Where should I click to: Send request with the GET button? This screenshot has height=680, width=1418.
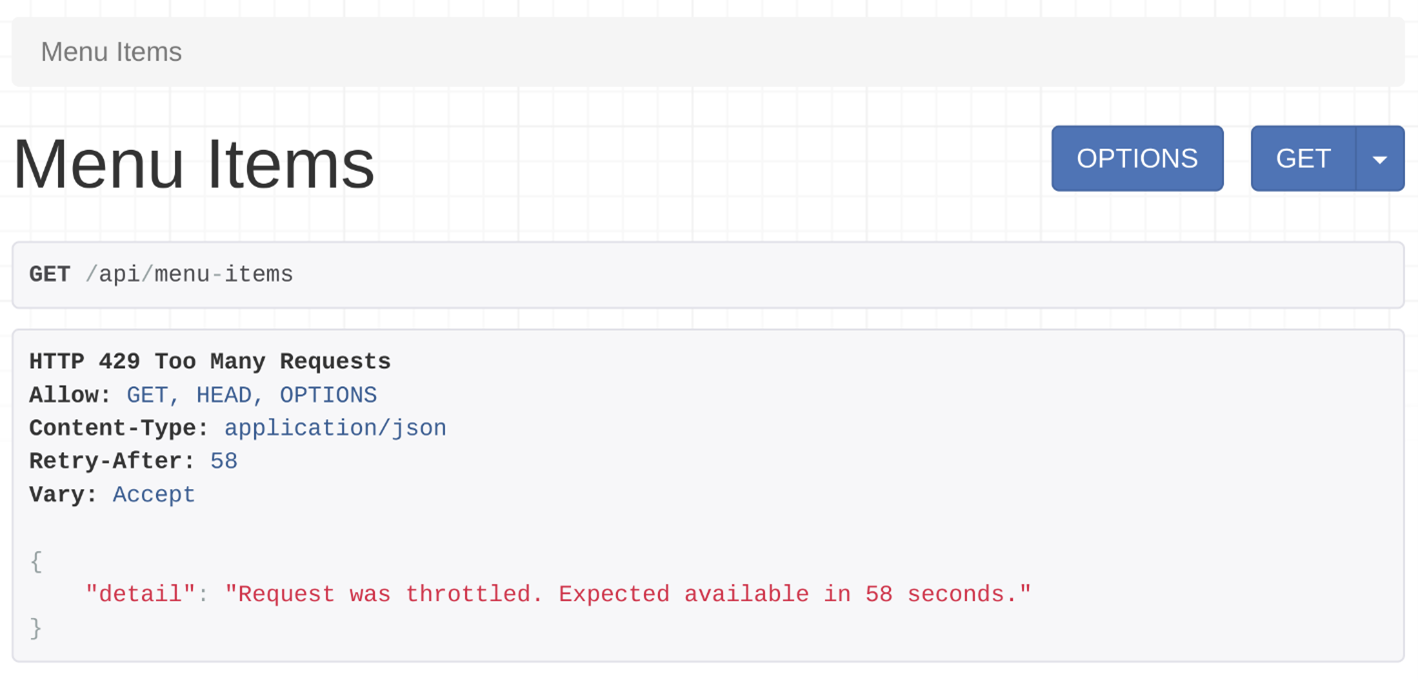[x=1303, y=159]
